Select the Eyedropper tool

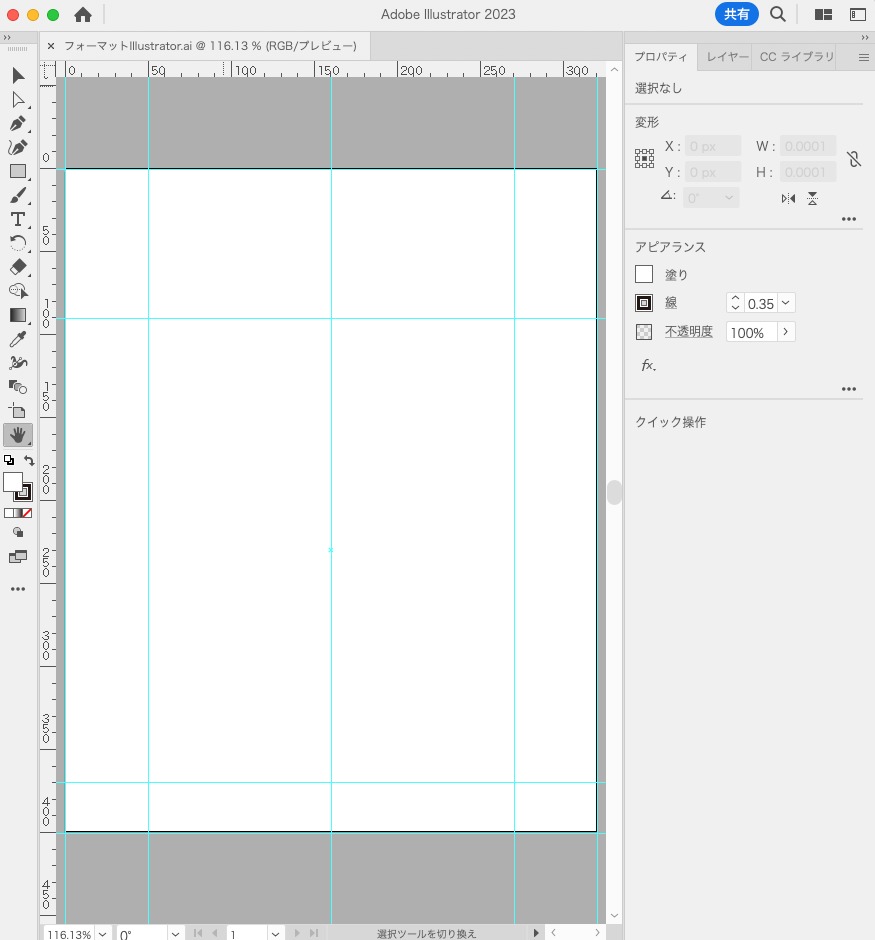pos(18,339)
